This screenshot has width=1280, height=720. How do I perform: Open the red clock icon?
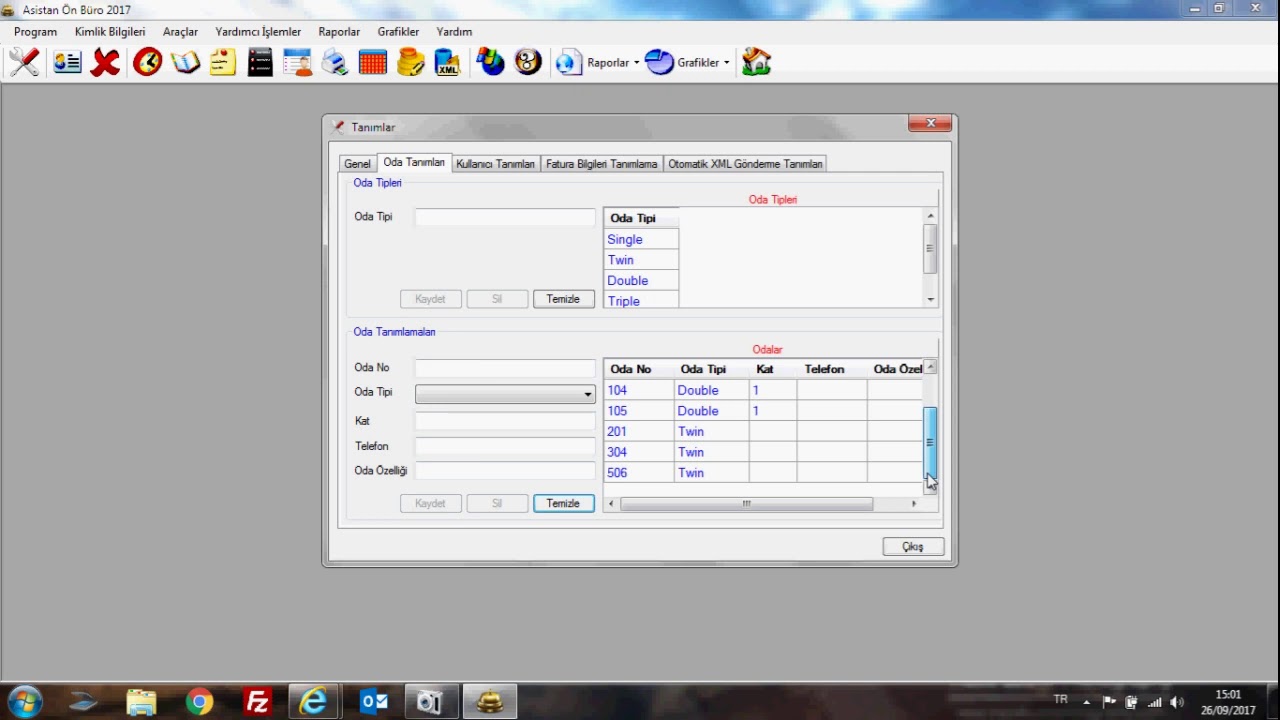[147, 62]
